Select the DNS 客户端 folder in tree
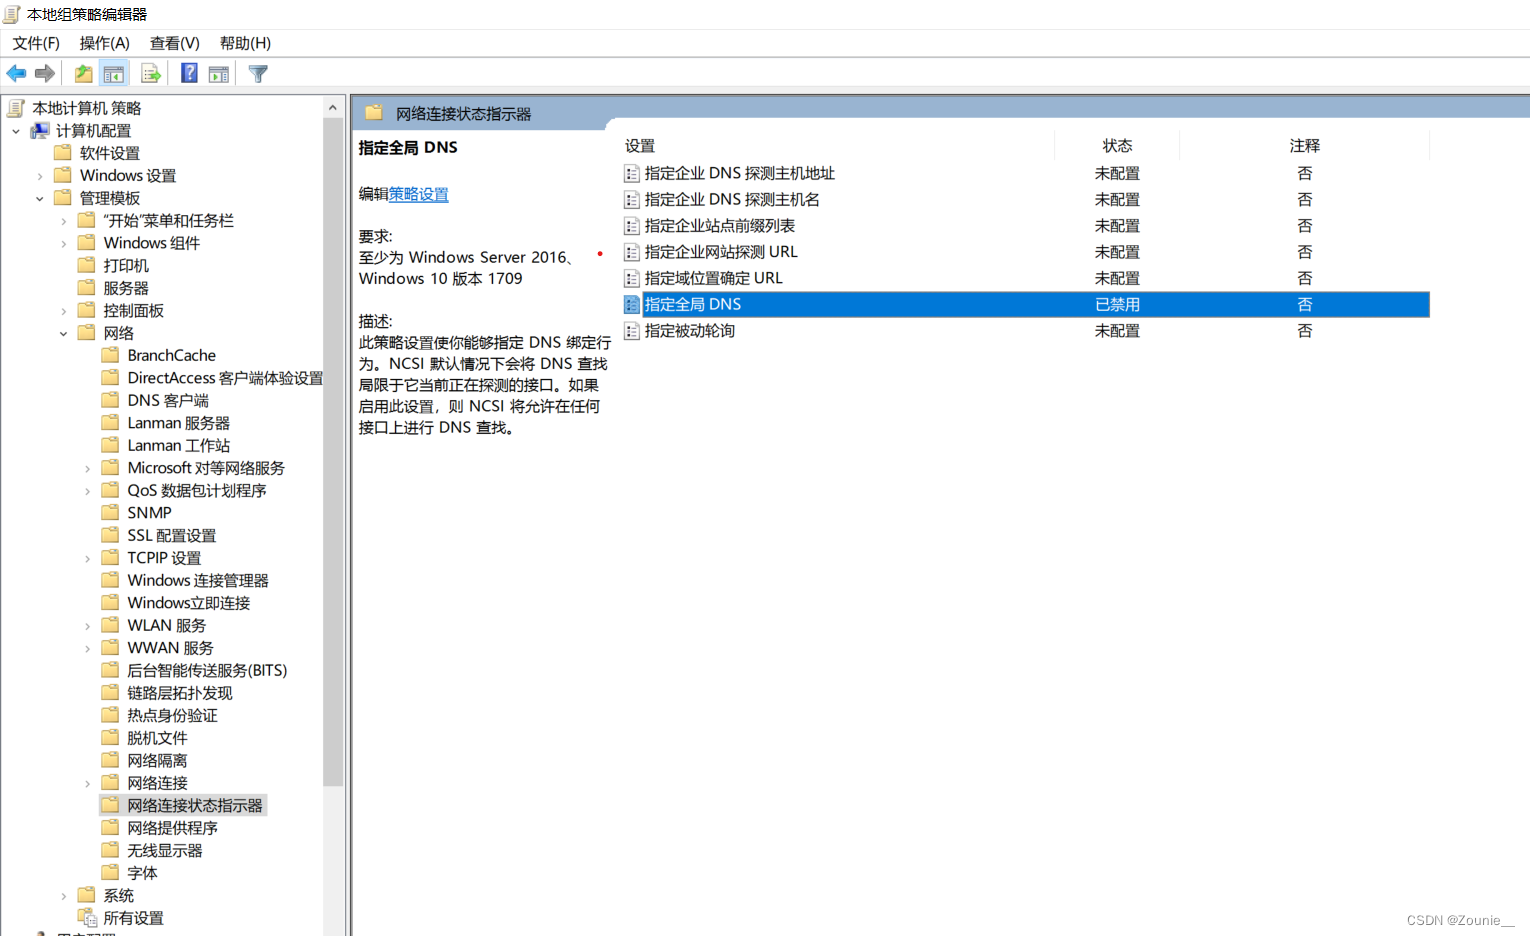The width and height of the screenshot is (1530, 936). pyautogui.click(x=168, y=400)
